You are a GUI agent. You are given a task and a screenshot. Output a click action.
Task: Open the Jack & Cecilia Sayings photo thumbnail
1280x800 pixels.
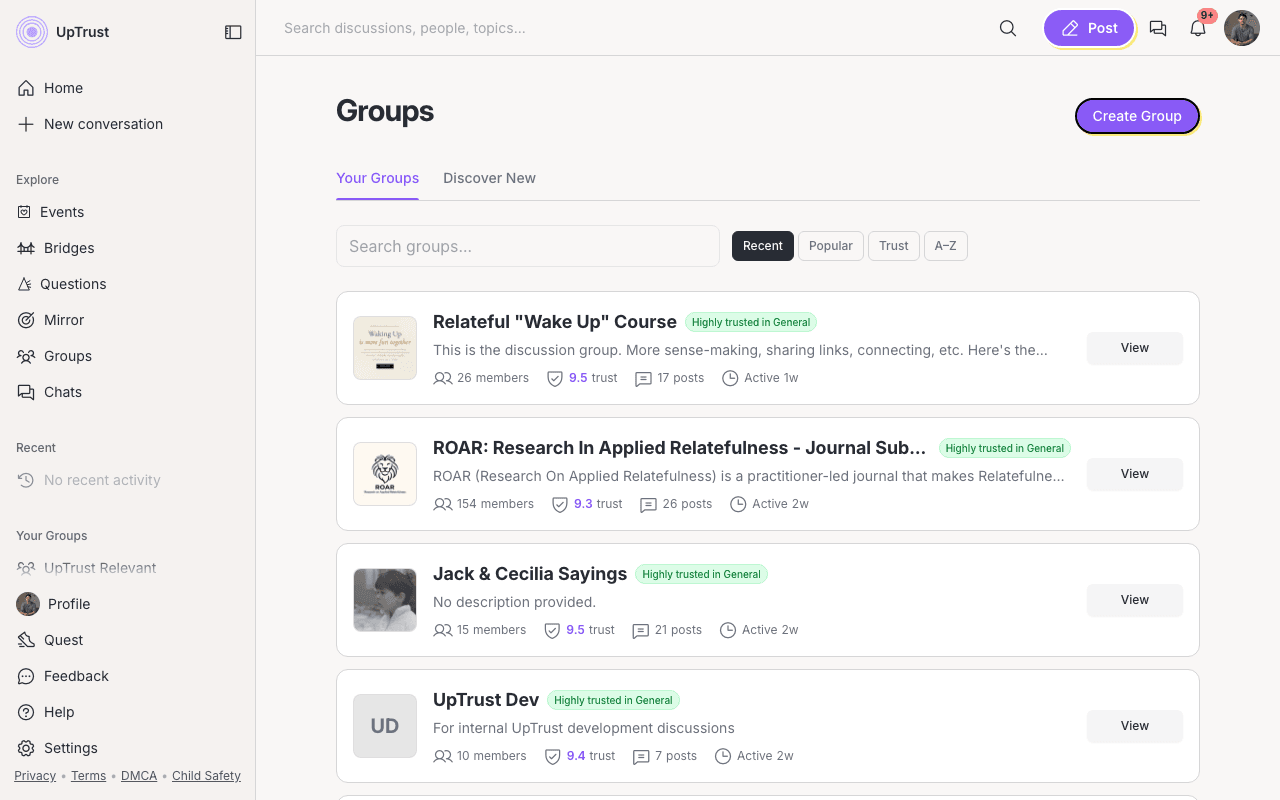click(x=385, y=600)
